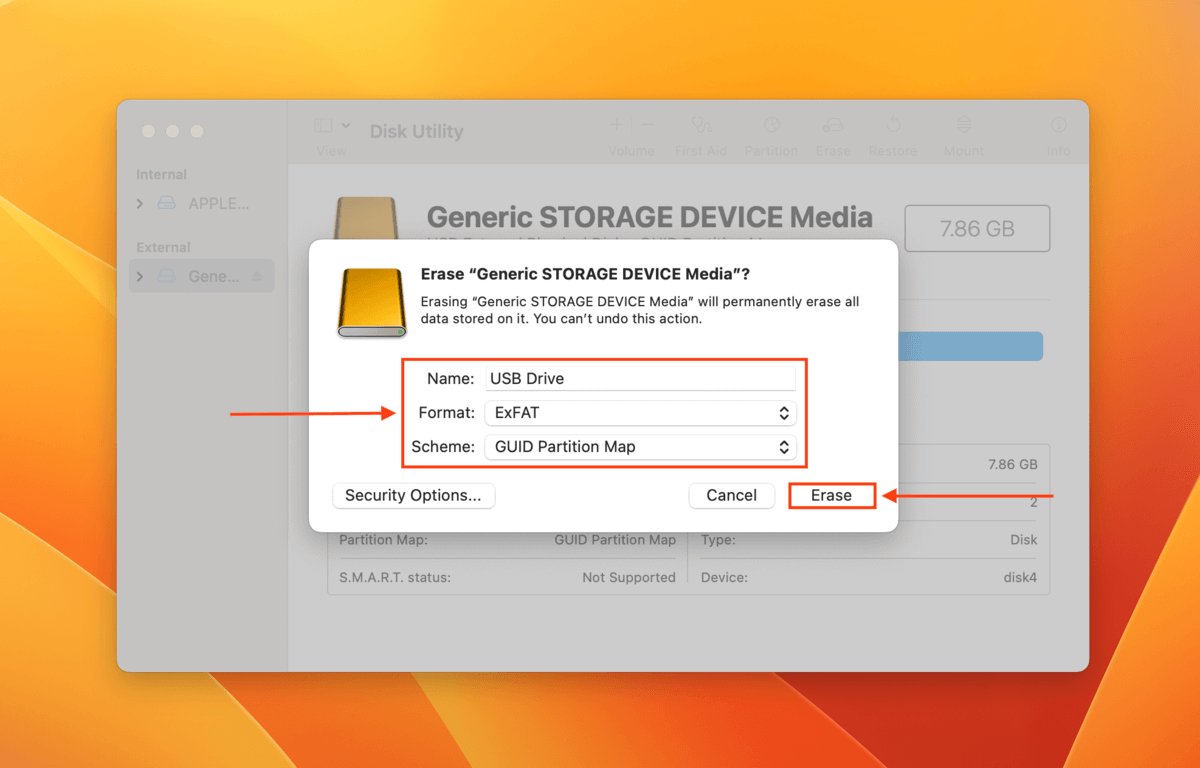Open the Format dropdown showing ExFAT
The image size is (1200, 768).
point(640,412)
